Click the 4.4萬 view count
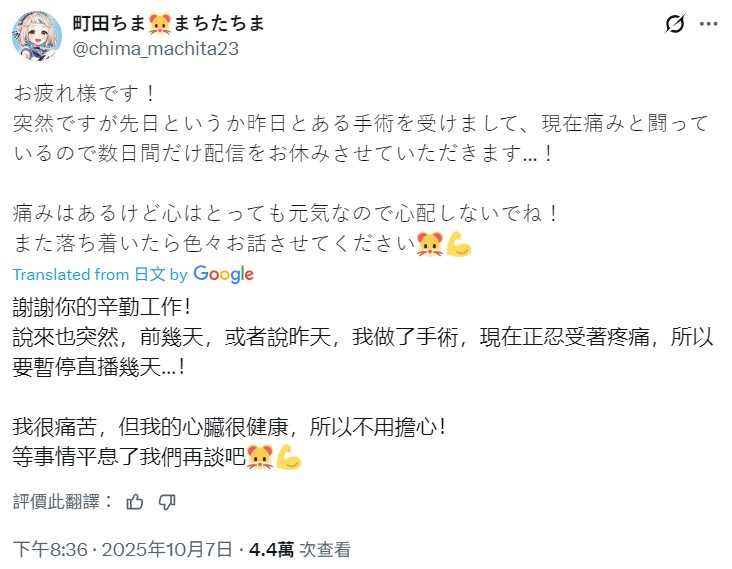Viewport: 732px width, 569px height. point(271,549)
